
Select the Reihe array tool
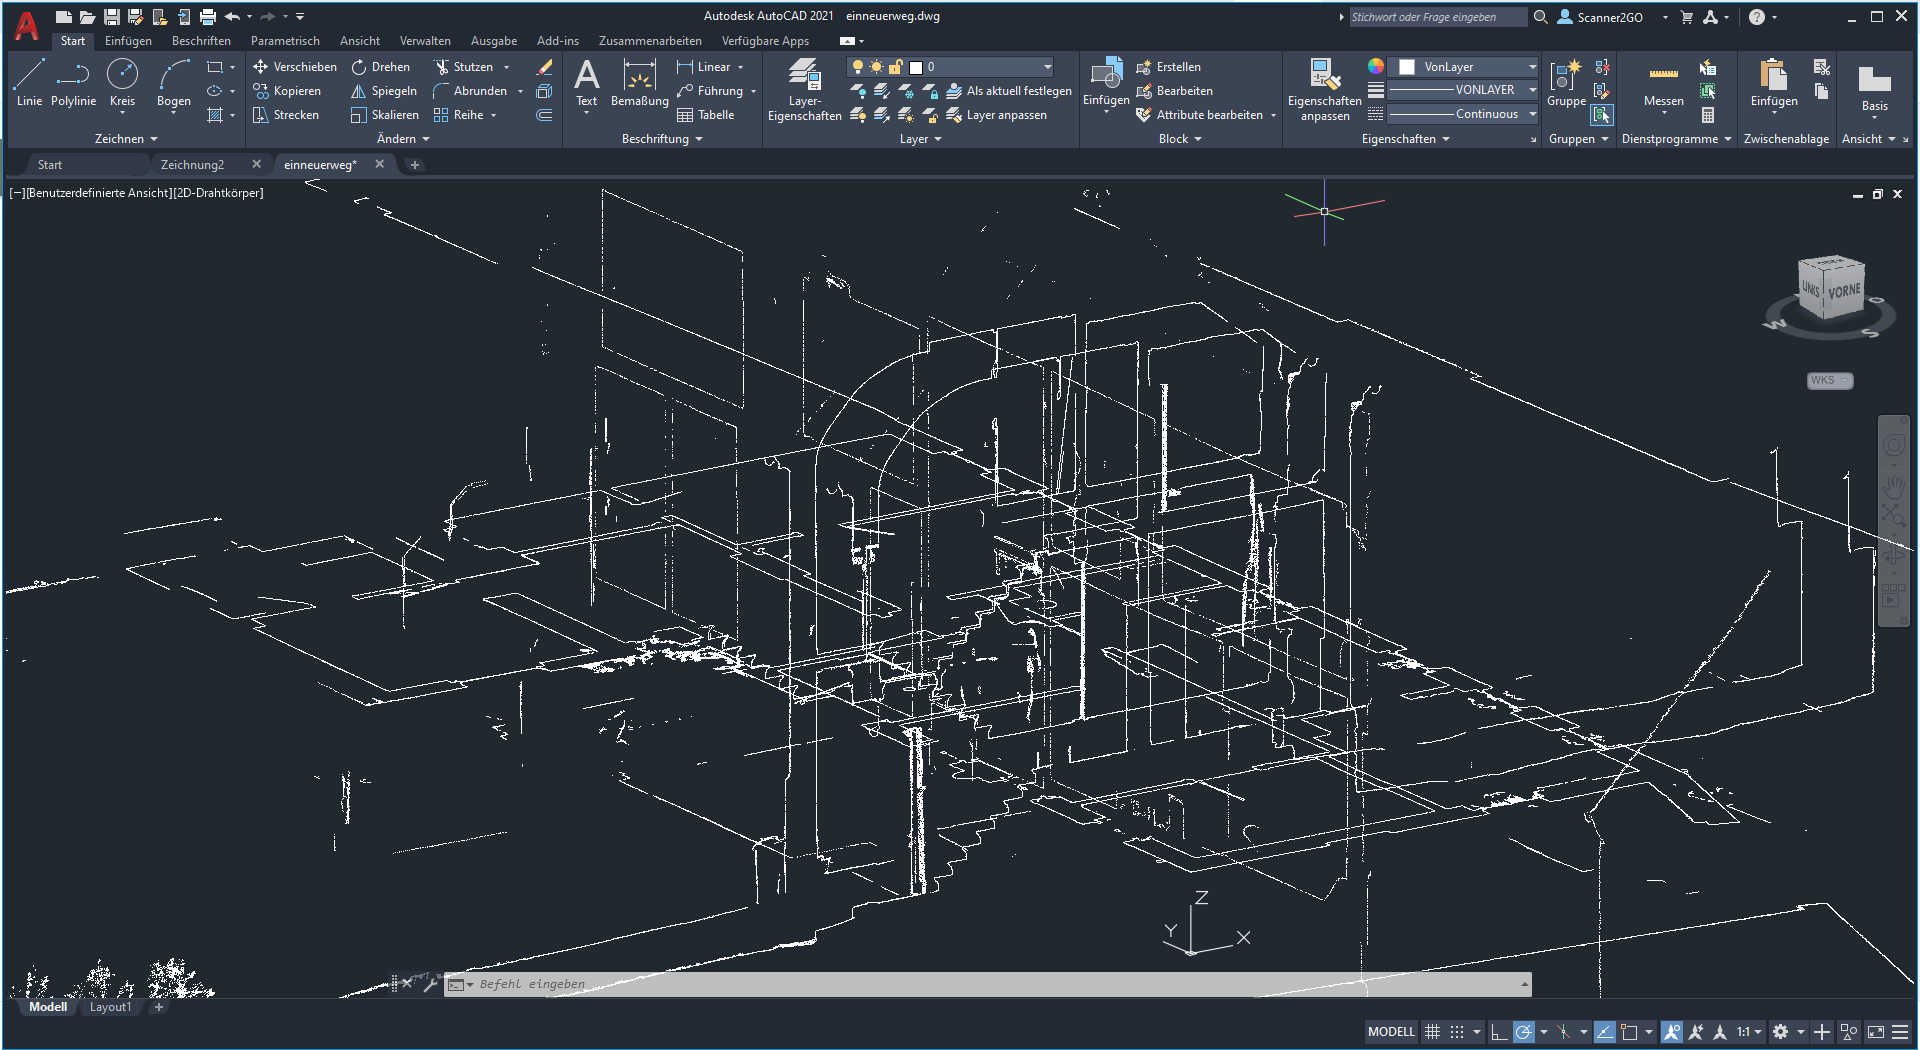point(459,115)
